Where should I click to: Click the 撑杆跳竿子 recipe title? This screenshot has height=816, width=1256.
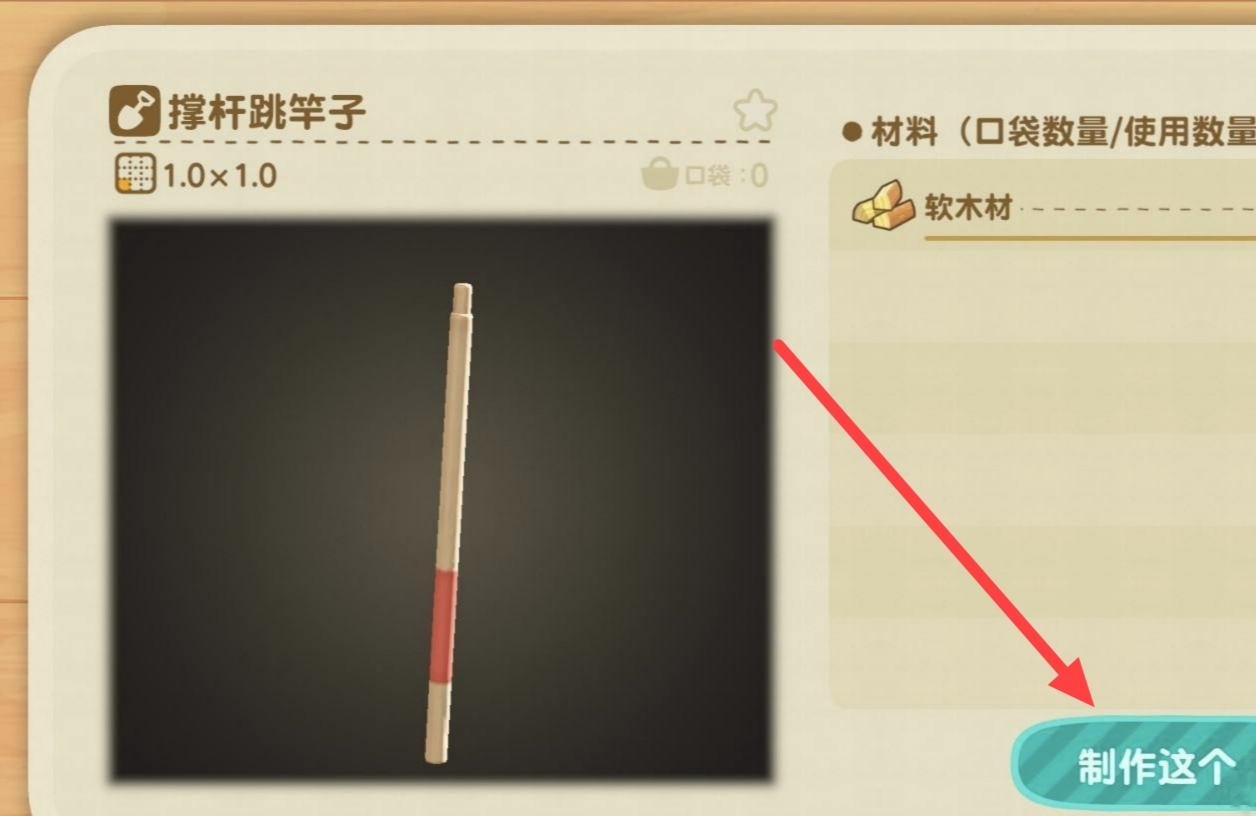[x=267, y=112]
